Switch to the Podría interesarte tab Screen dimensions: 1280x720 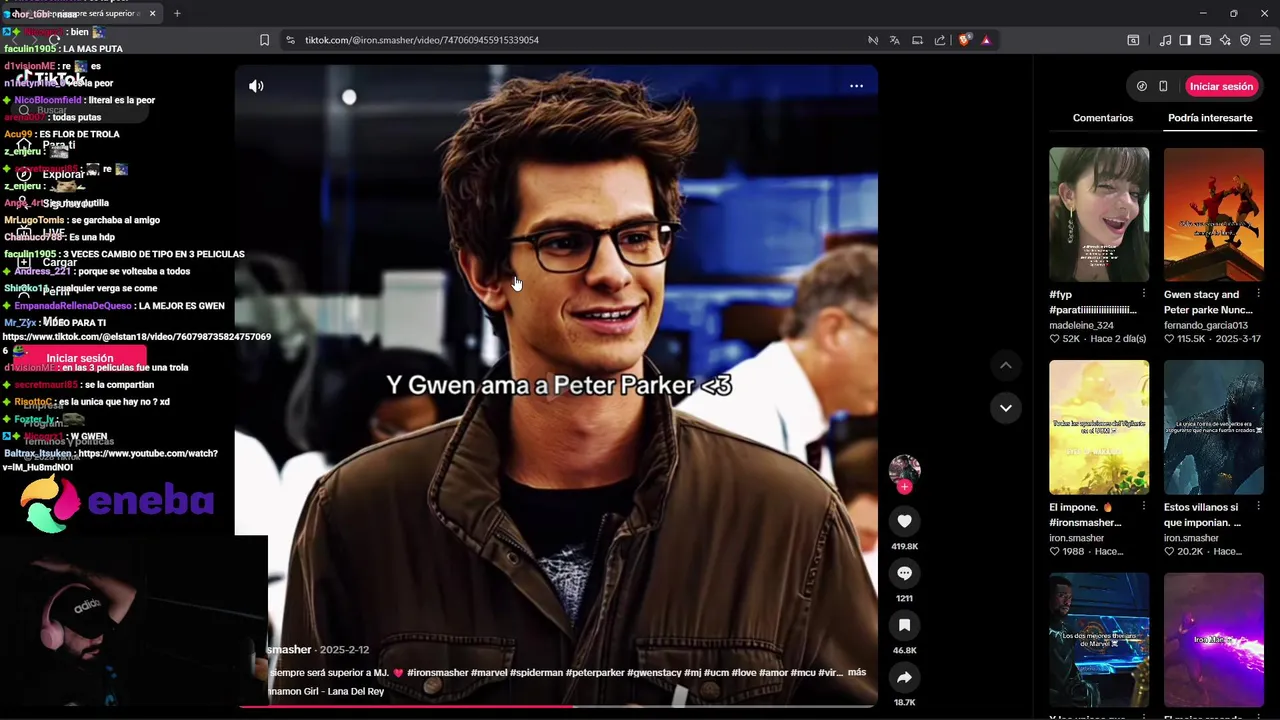pos(1210,118)
